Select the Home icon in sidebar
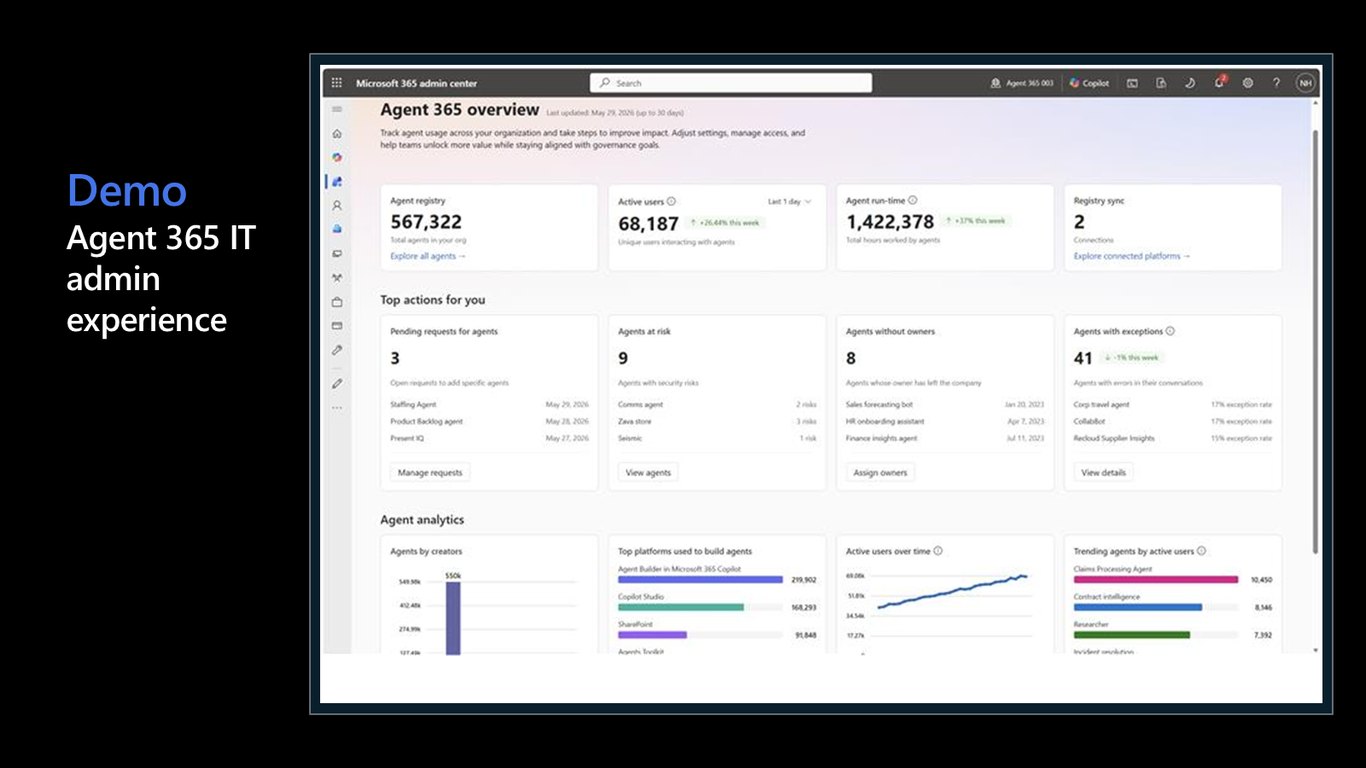The image size is (1366, 768). click(337, 133)
